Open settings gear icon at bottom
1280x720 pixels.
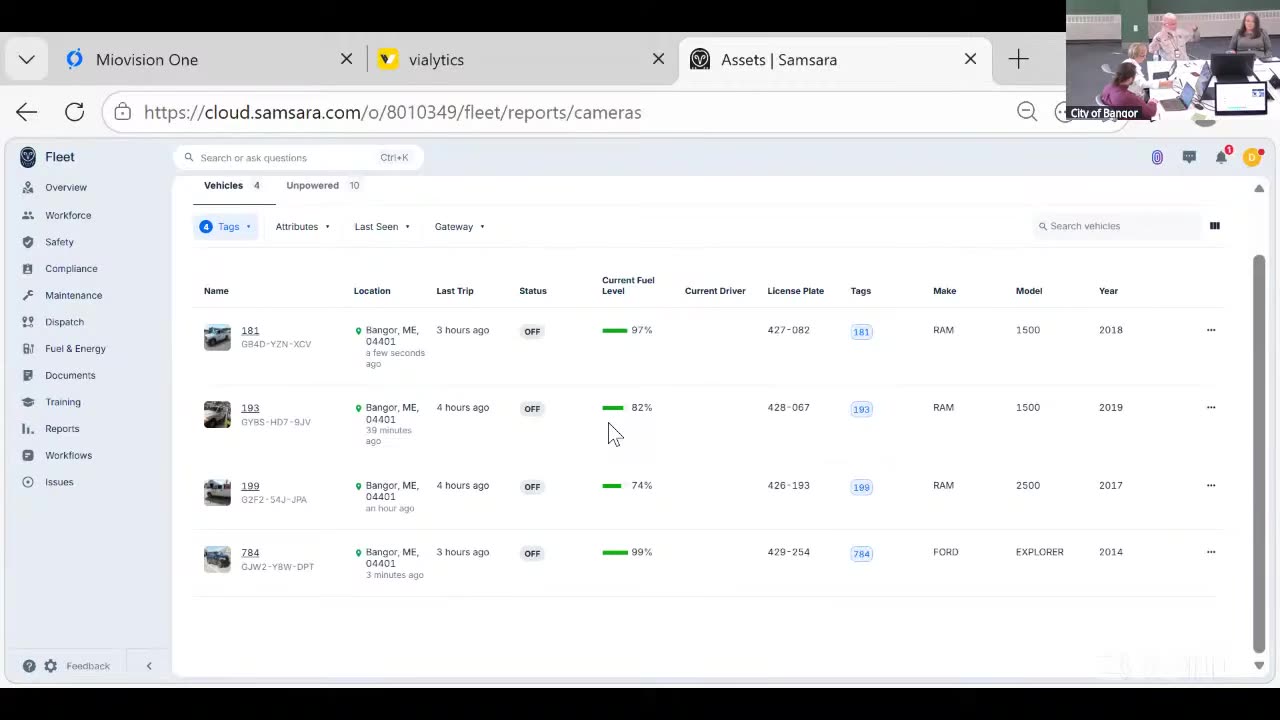[x=50, y=666]
